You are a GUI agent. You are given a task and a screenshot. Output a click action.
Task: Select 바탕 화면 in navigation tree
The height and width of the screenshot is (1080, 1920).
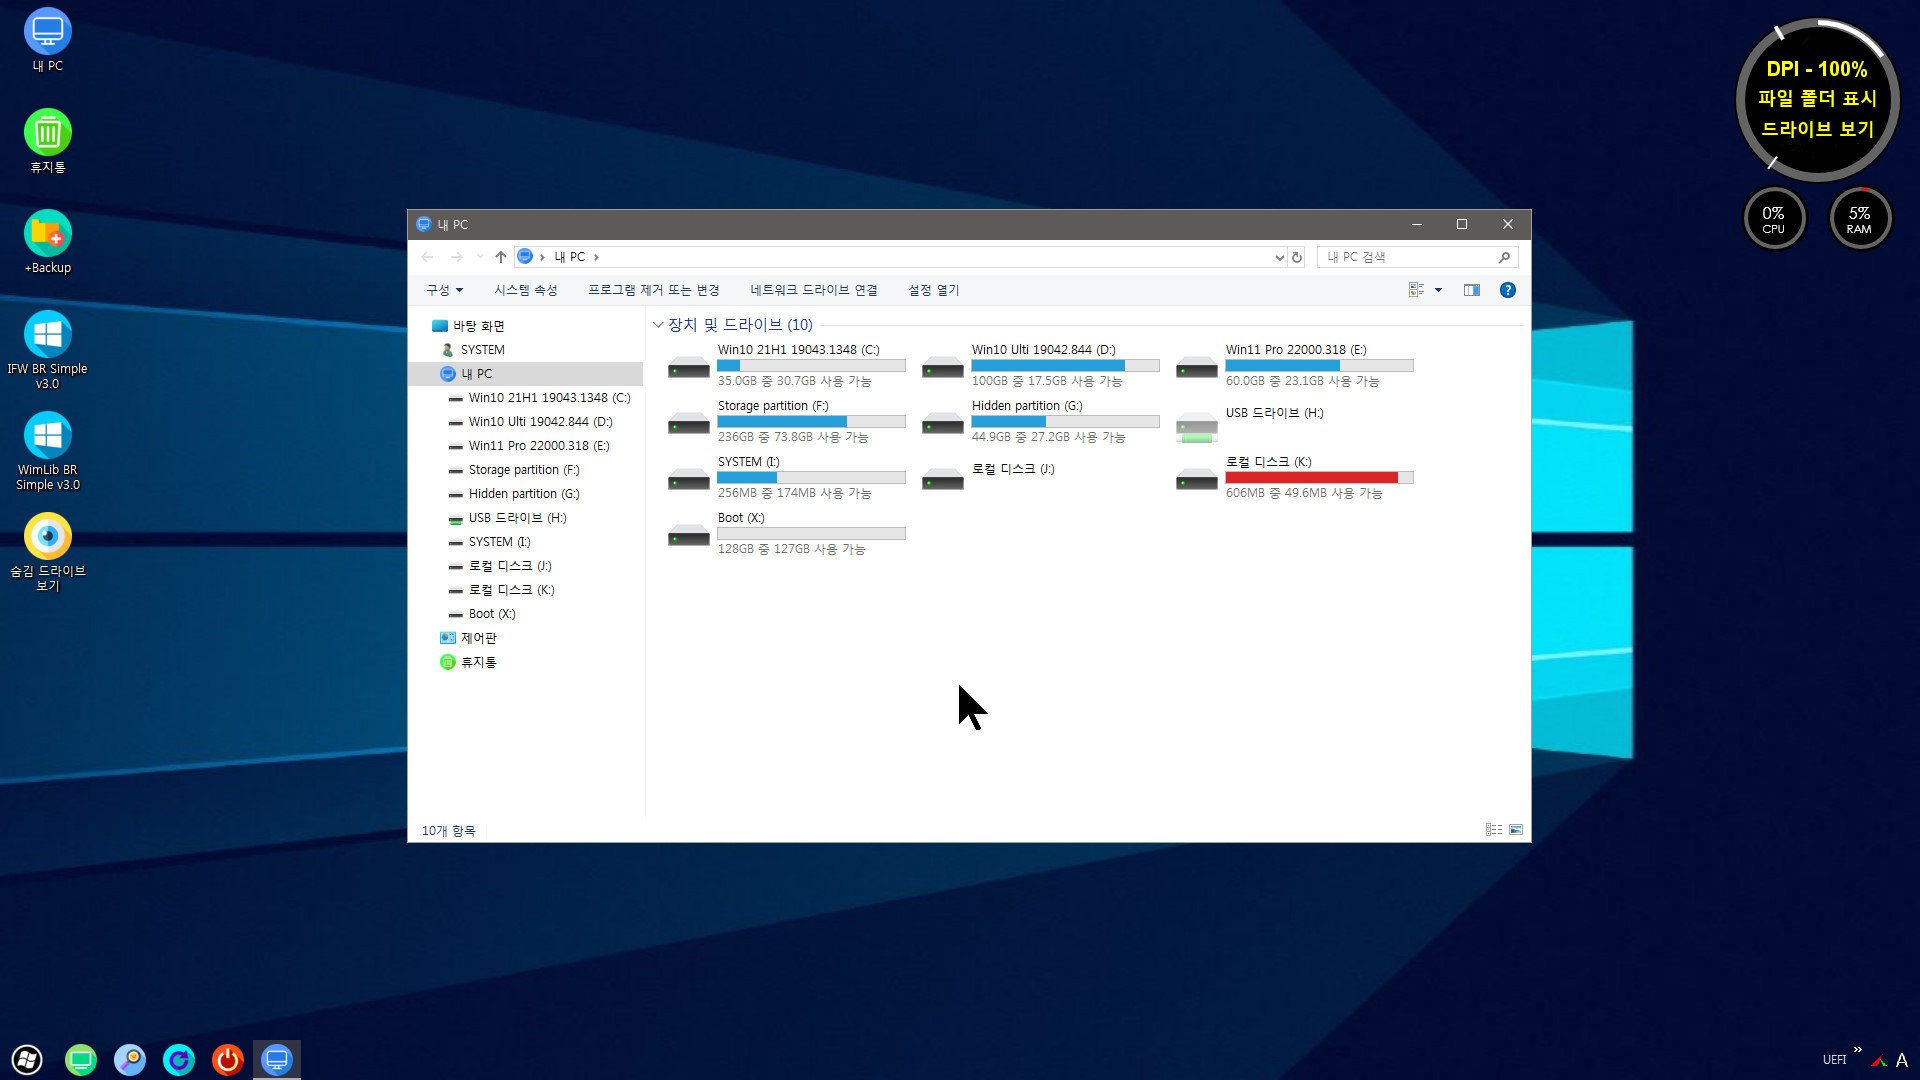pos(478,326)
